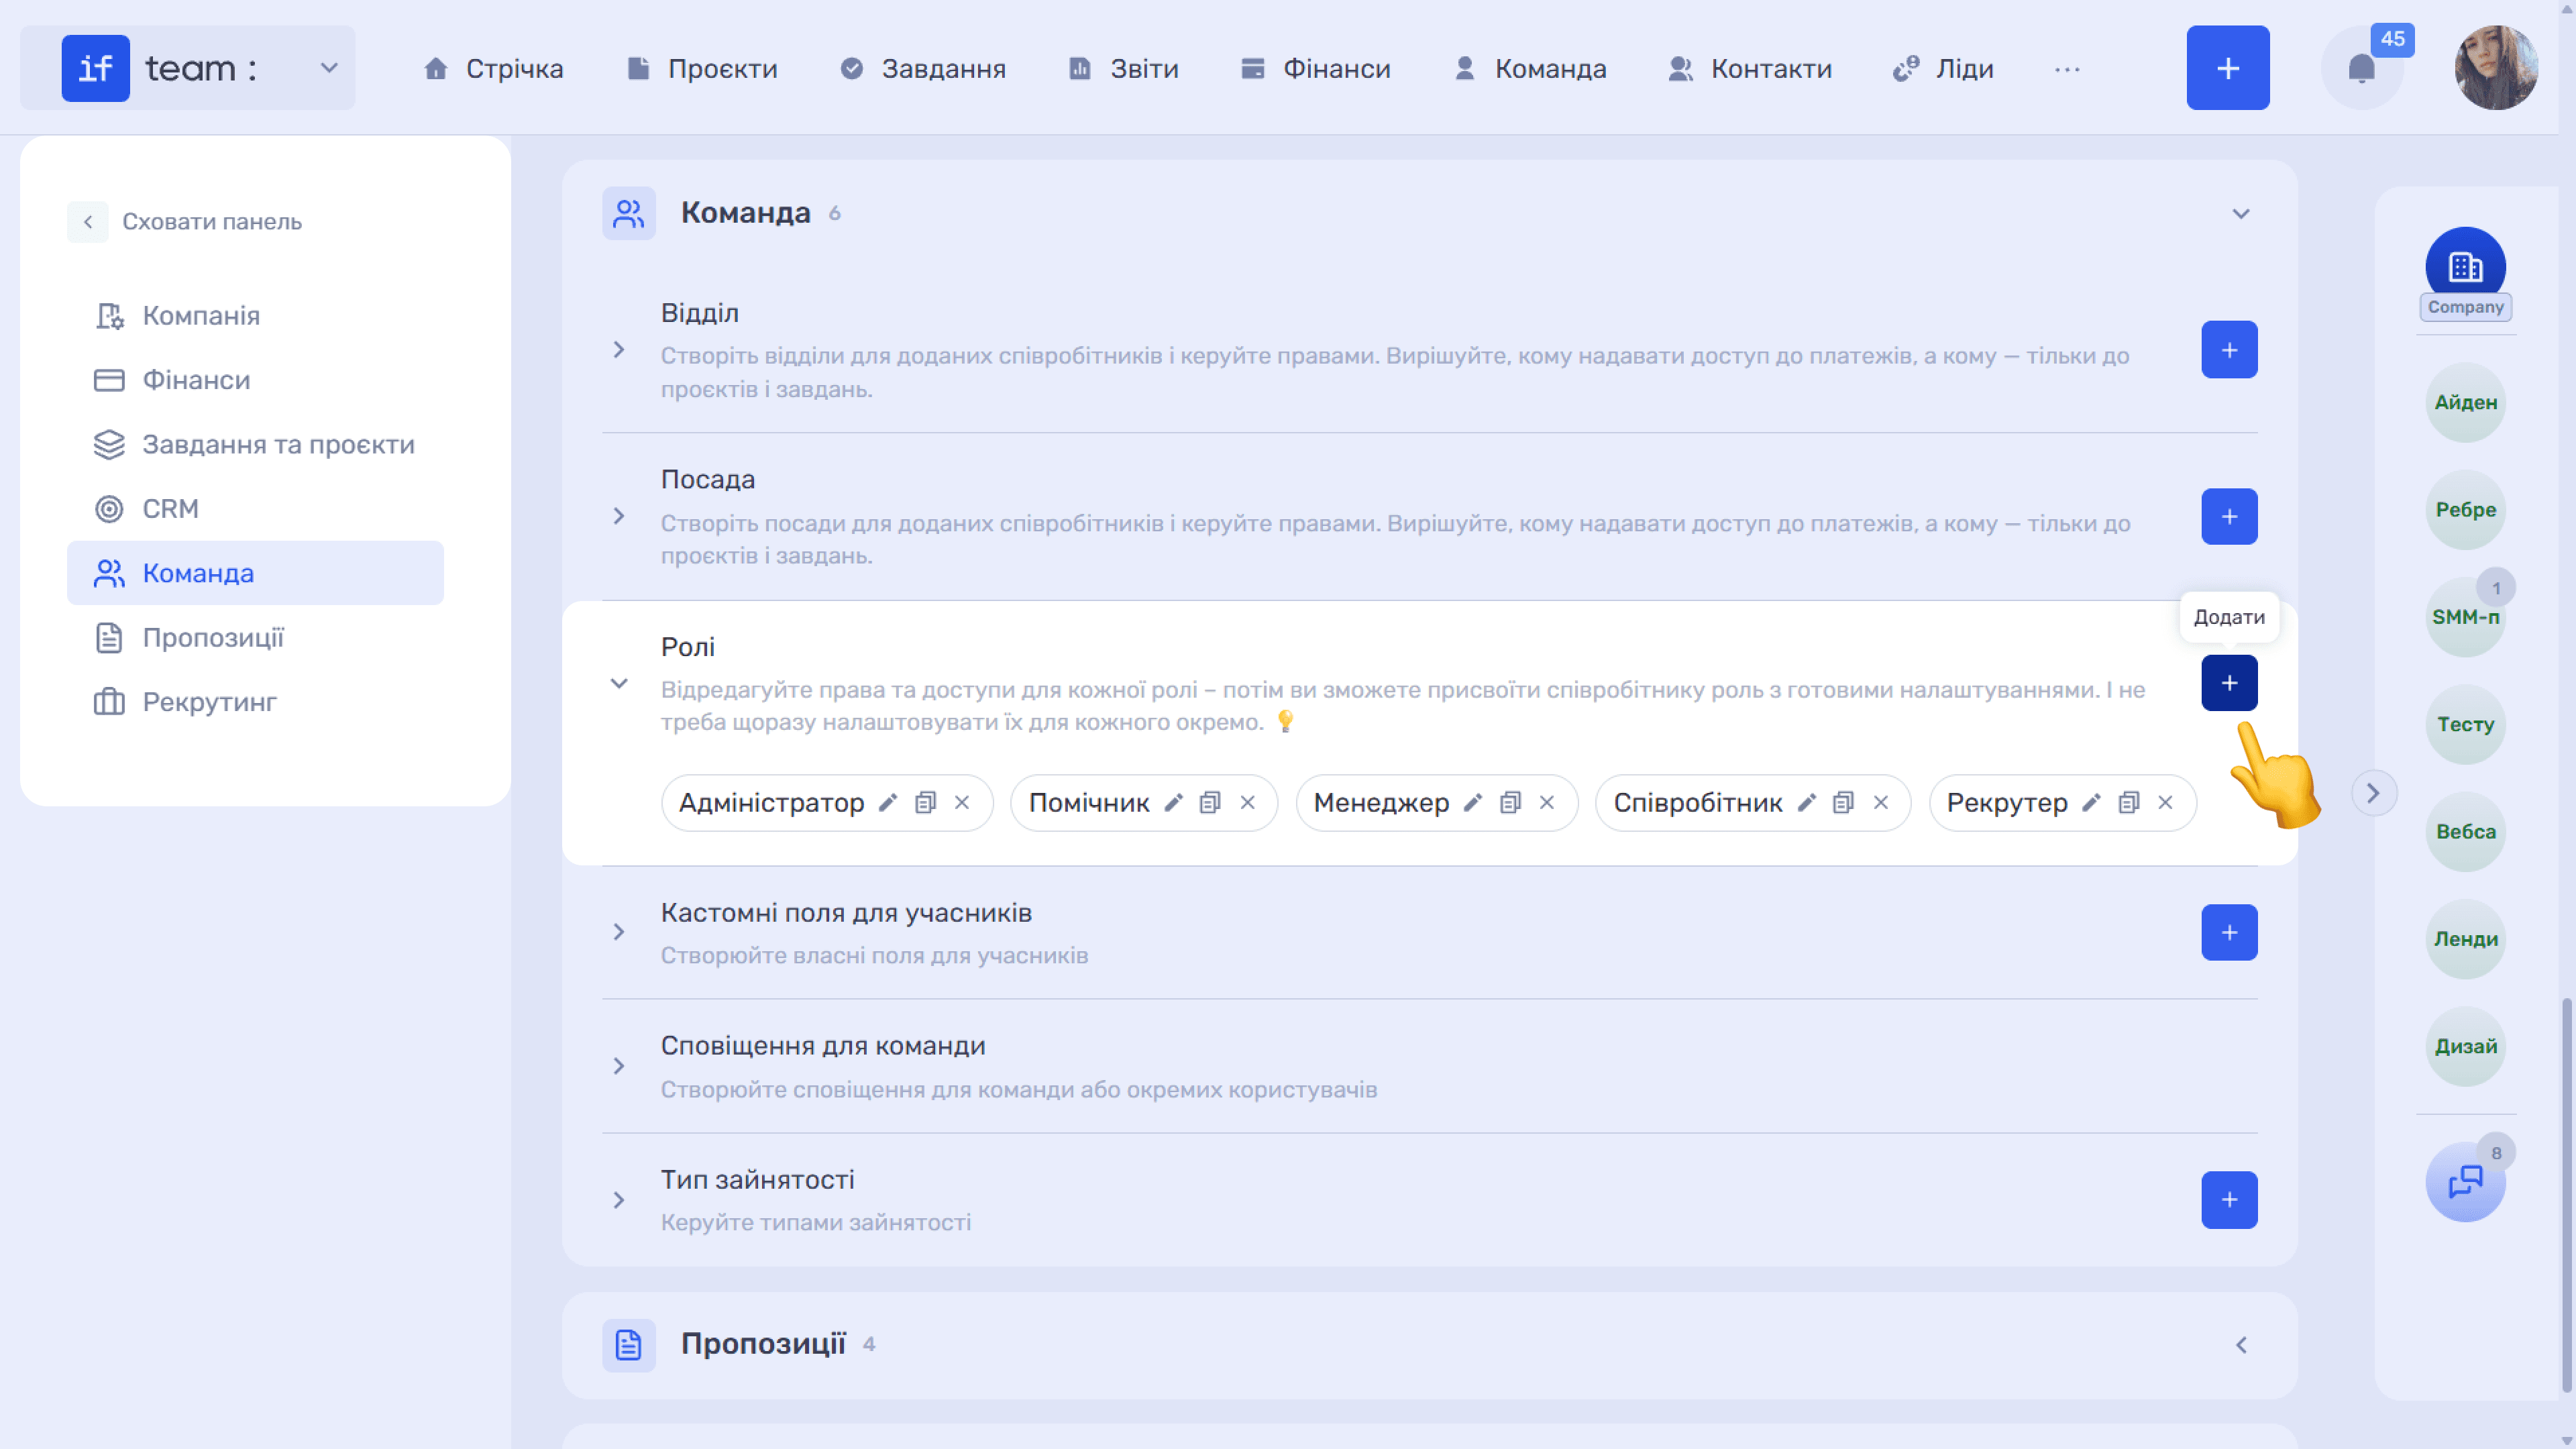Open Стрічка in top navigation

tap(493, 69)
